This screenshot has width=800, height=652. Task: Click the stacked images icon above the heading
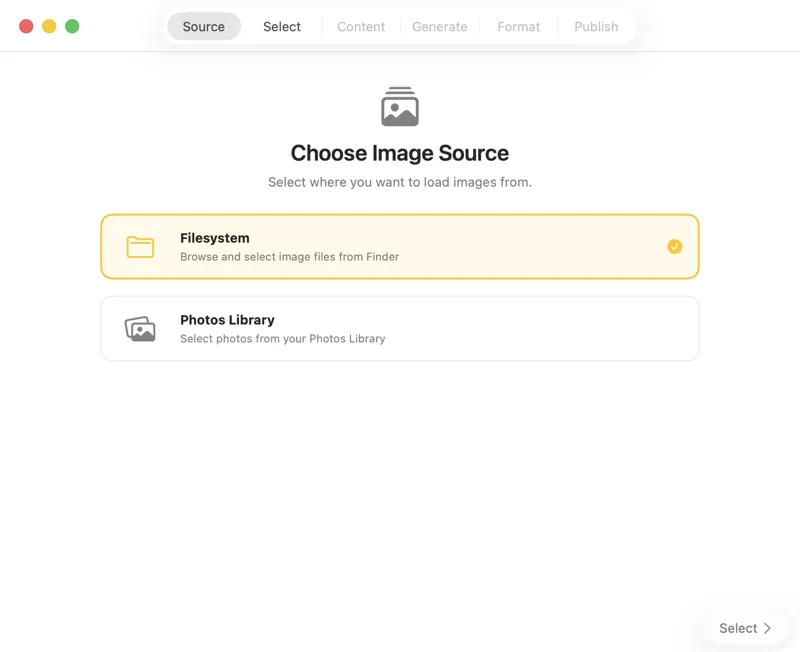tap(400, 107)
